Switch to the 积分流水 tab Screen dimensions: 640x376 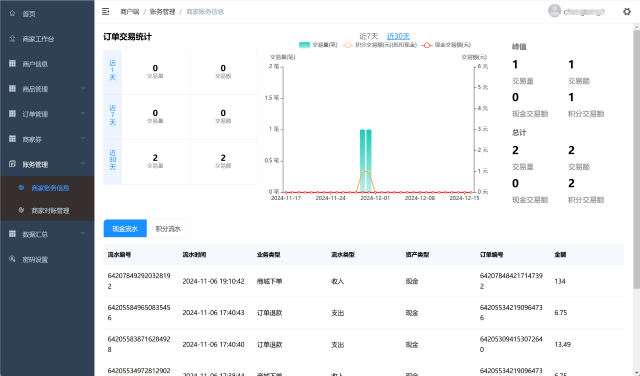click(168, 229)
